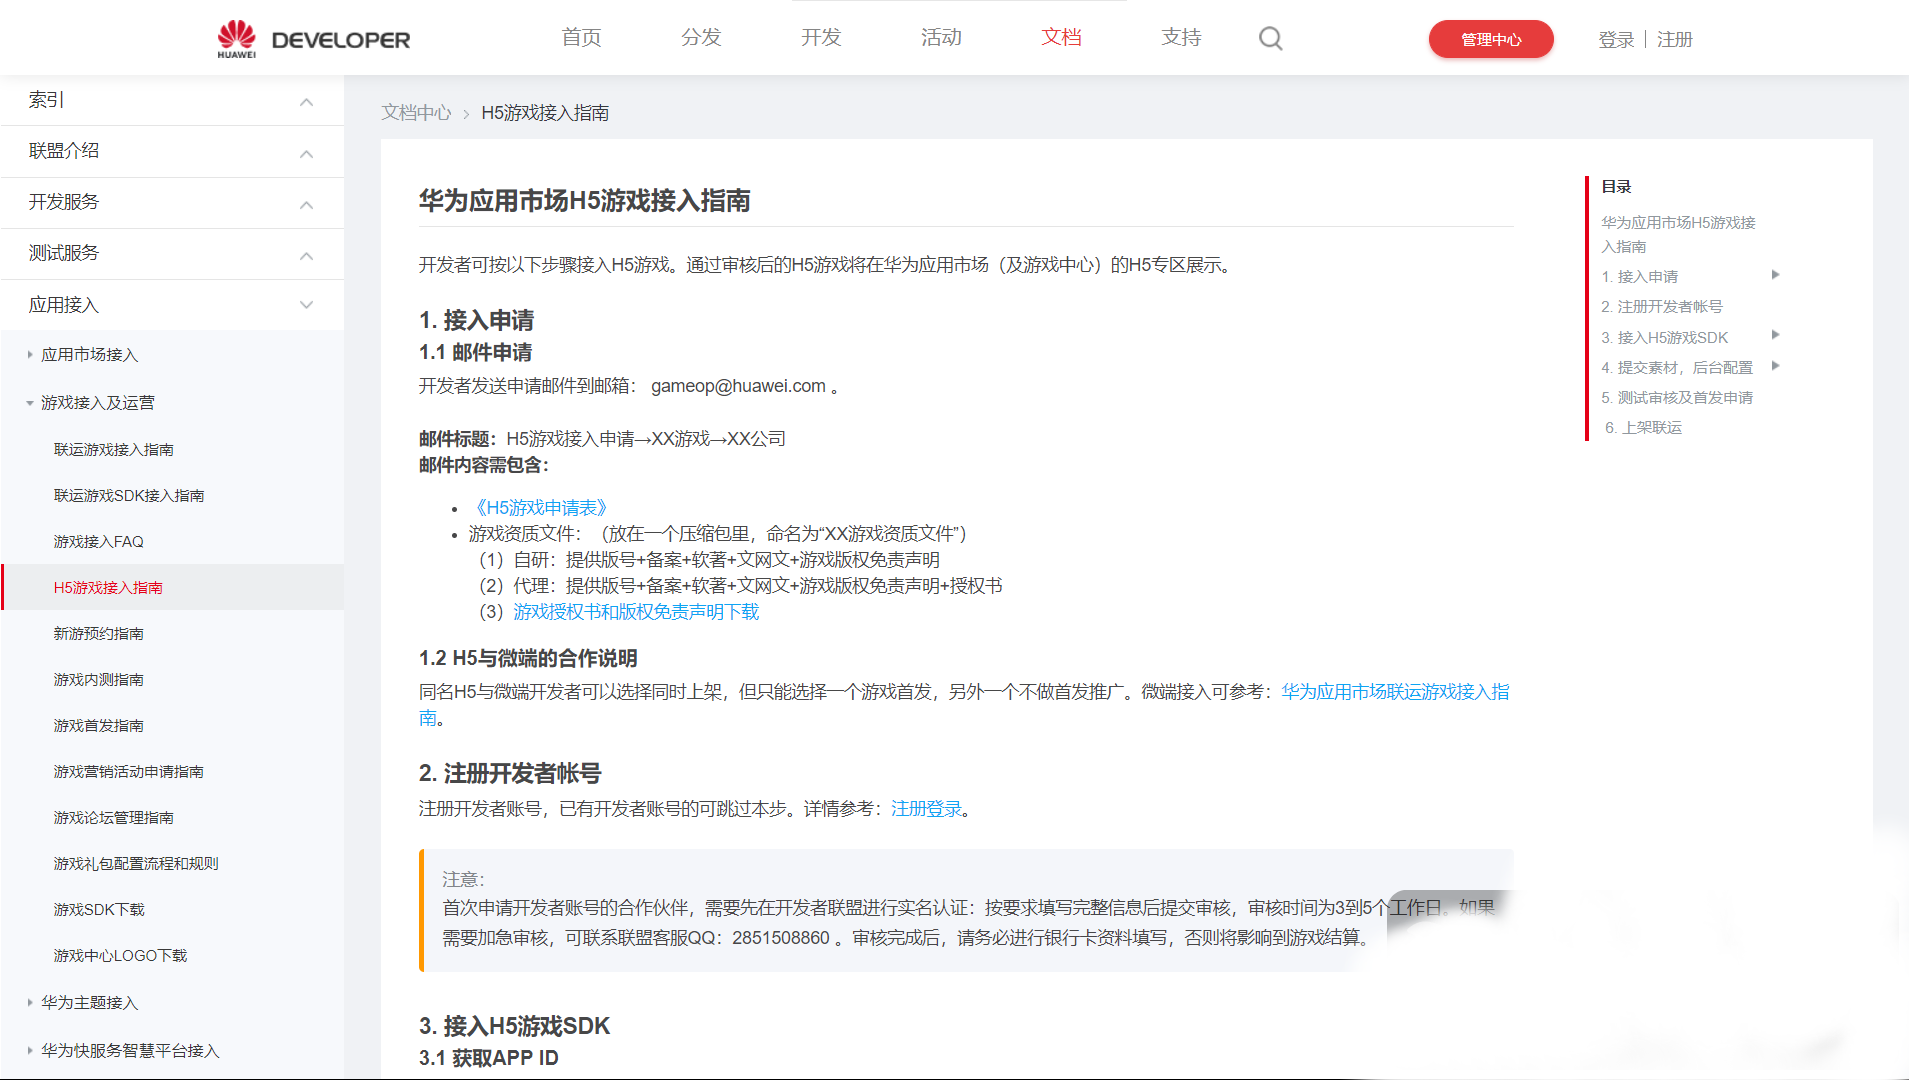This screenshot has width=1909, height=1080.
Task: Open 游戏接入FAQ in sidebar
Action: [x=98, y=542]
